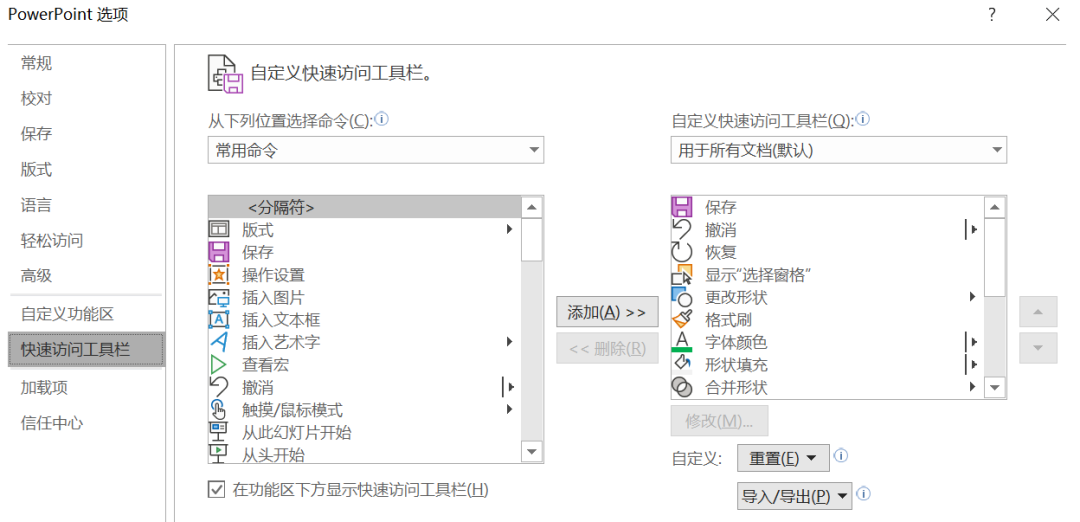The image size is (1080, 522).
Task: Click the move down arrow button
Action: click(1038, 348)
